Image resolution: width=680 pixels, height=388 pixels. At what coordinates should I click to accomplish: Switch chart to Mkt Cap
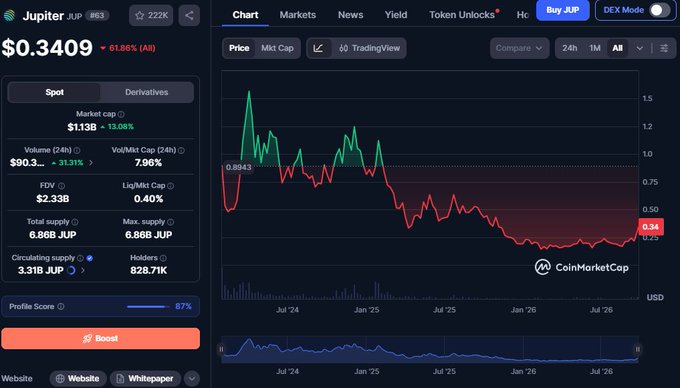pyautogui.click(x=277, y=48)
